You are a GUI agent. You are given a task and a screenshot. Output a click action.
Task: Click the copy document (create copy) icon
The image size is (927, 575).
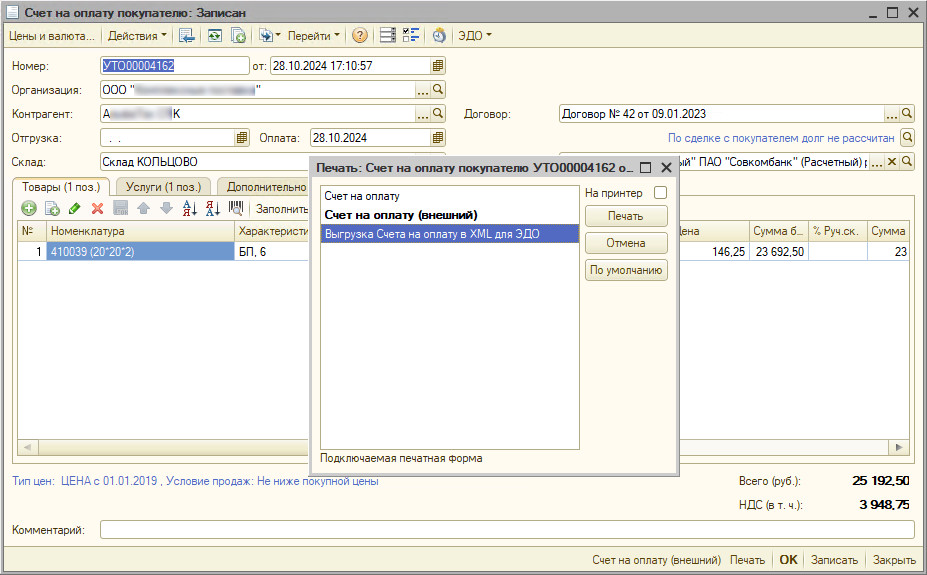click(238, 35)
